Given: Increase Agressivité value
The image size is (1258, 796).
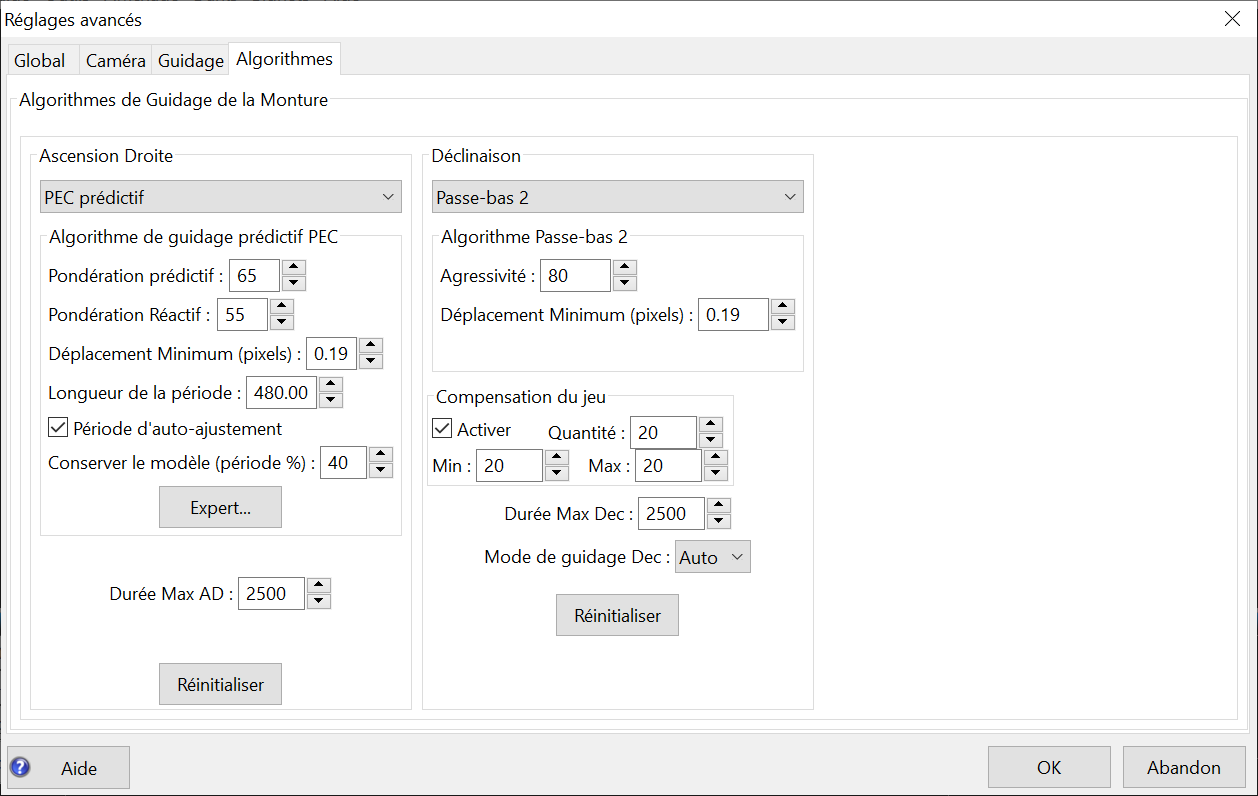Looking at the screenshot, I should click(625, 267).
